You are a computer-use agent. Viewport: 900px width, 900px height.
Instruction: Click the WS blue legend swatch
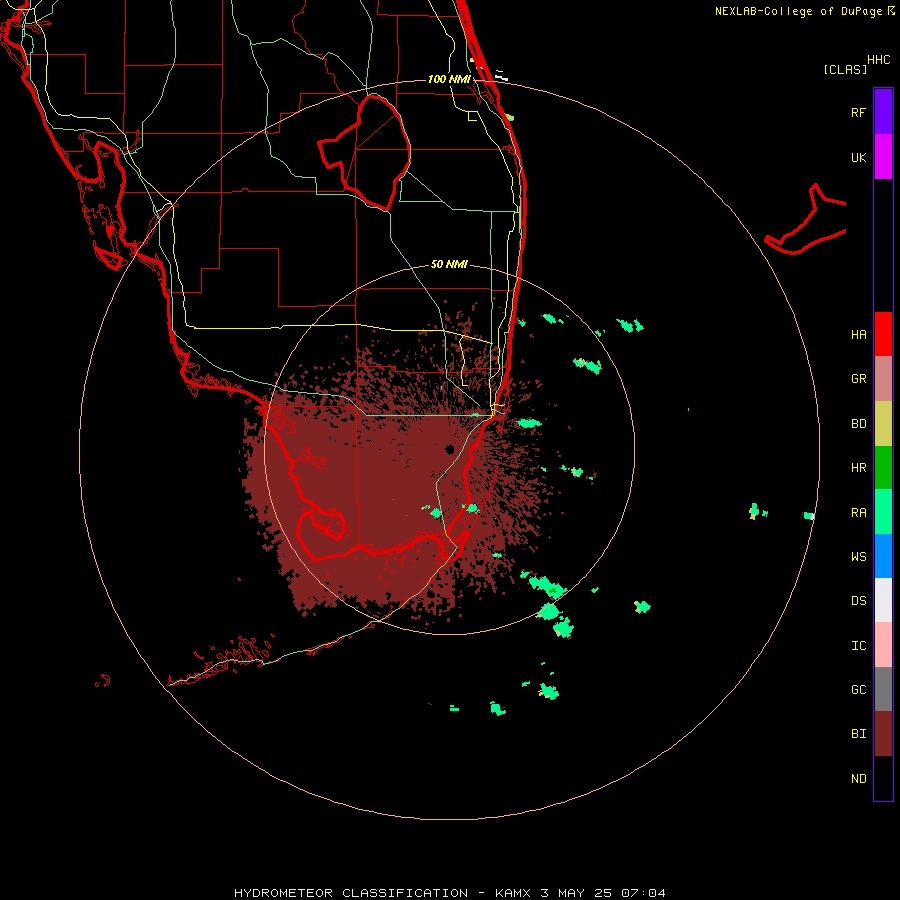click(x=883, y=556)
